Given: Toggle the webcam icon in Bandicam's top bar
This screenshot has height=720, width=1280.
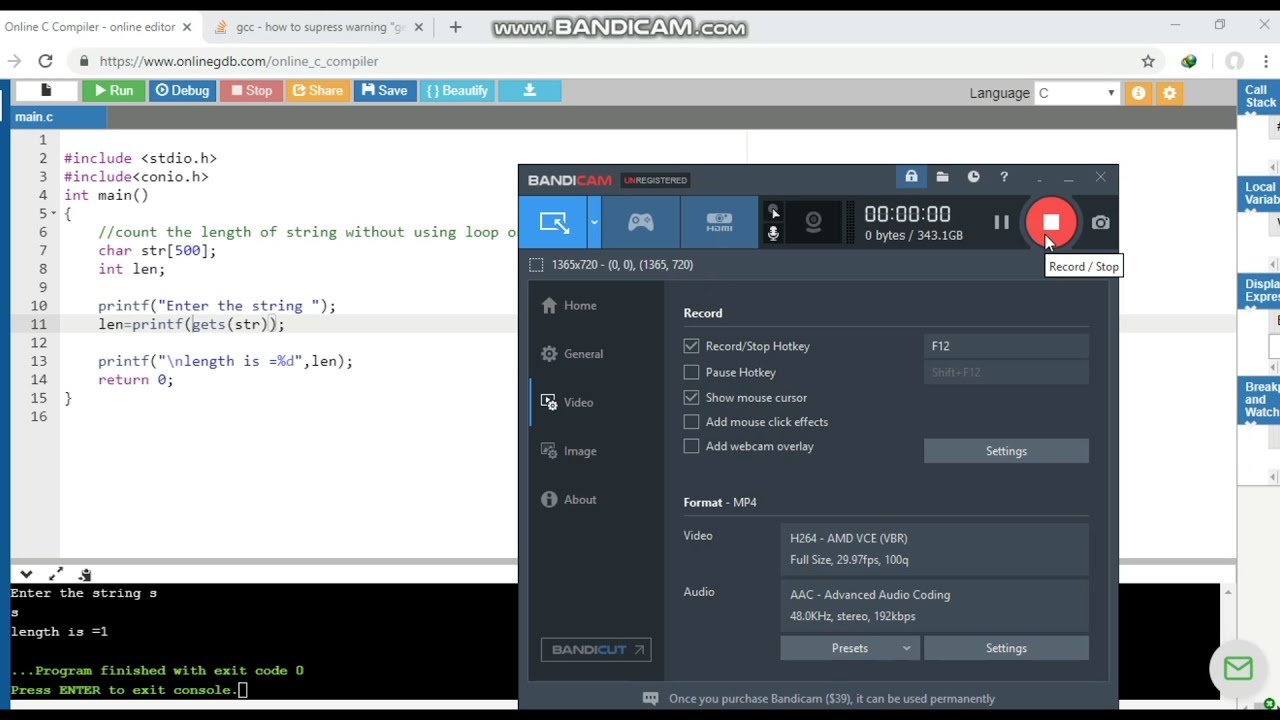Looking at the screenshot, I should tap(813, 222).
